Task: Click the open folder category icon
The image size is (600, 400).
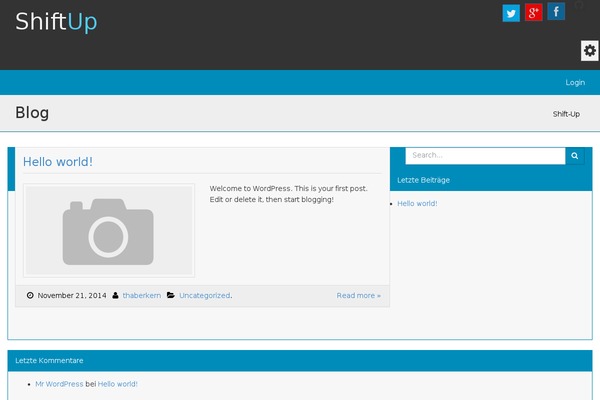Action: coord(171,295)
